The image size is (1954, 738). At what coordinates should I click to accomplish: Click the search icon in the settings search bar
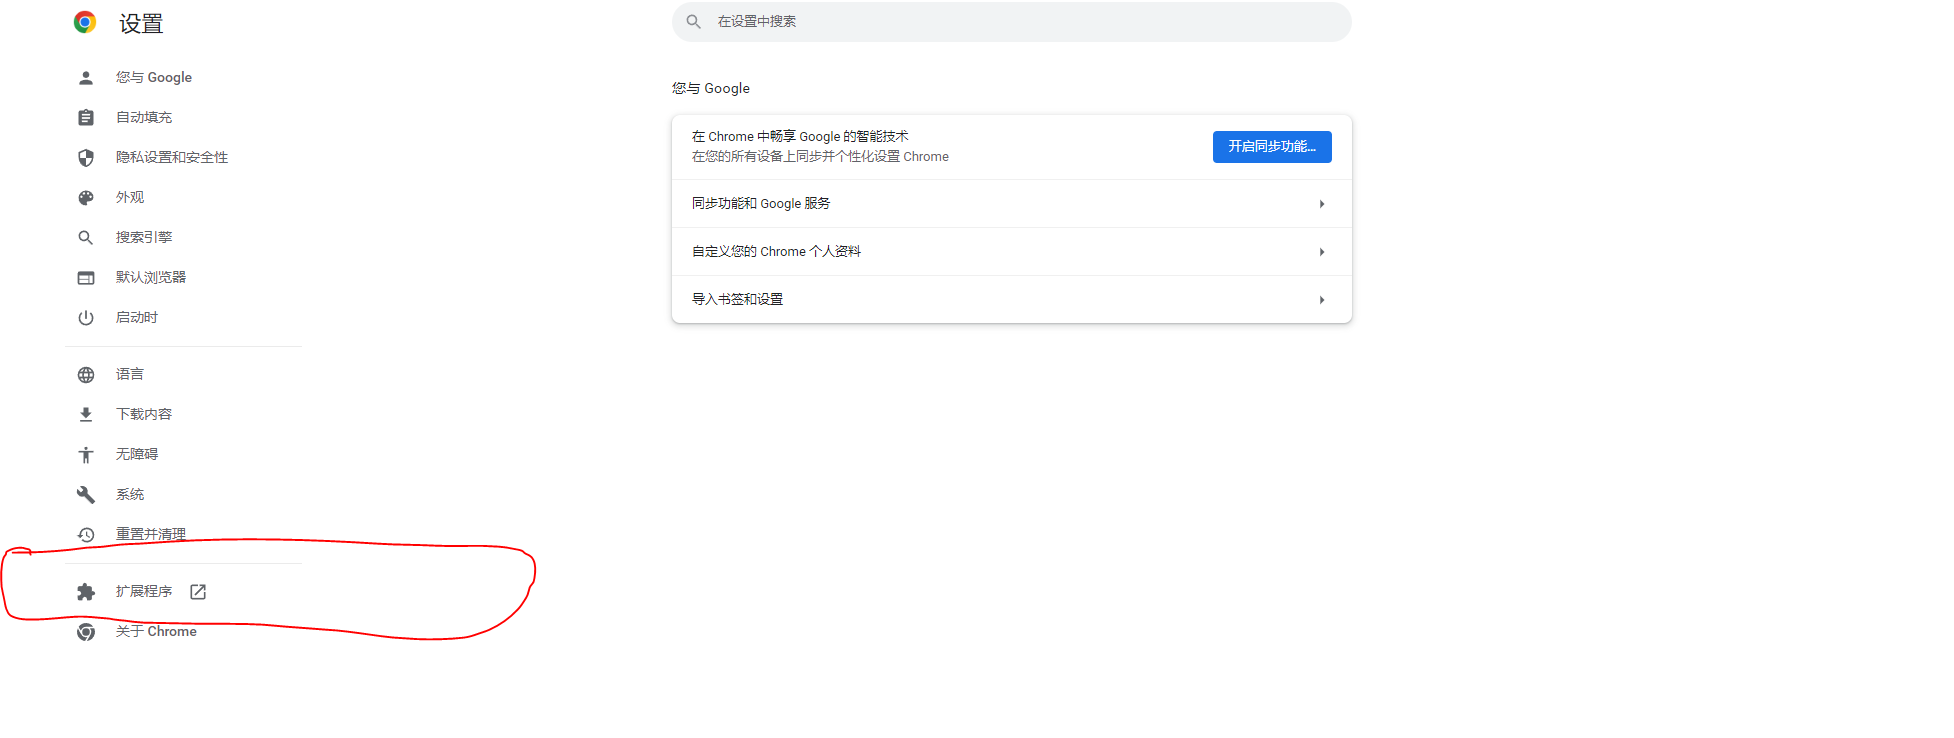[693, 22]
